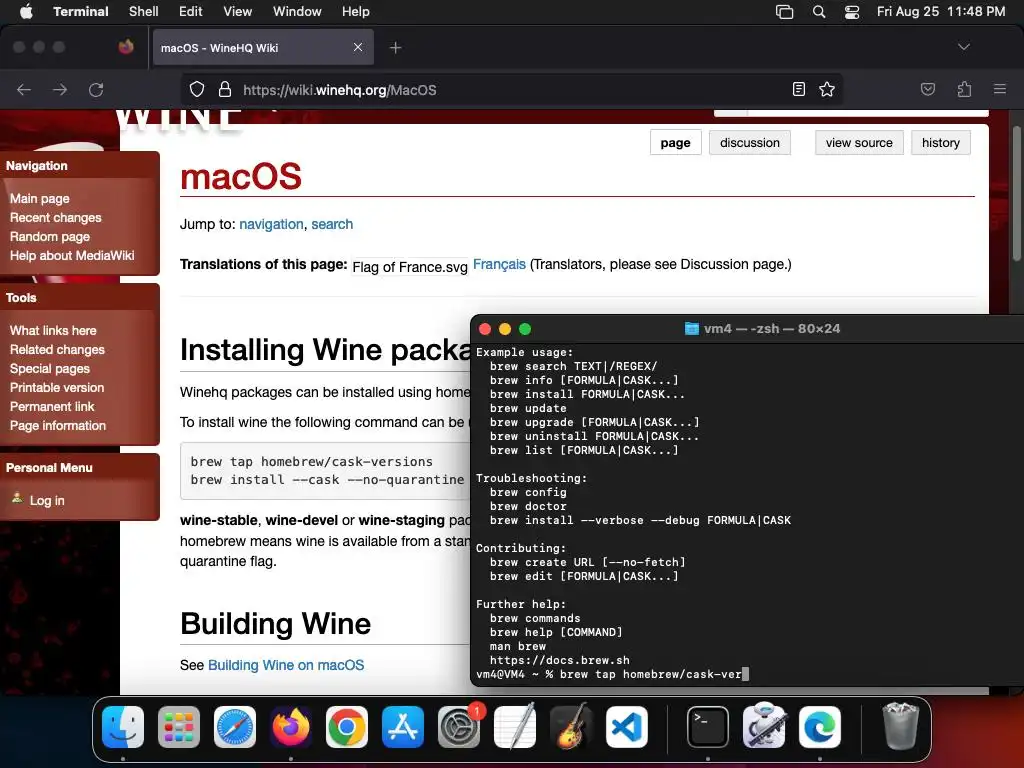Open the Français translation link
This screenshot has height=768, width=1024.
[x=499, y=264]
